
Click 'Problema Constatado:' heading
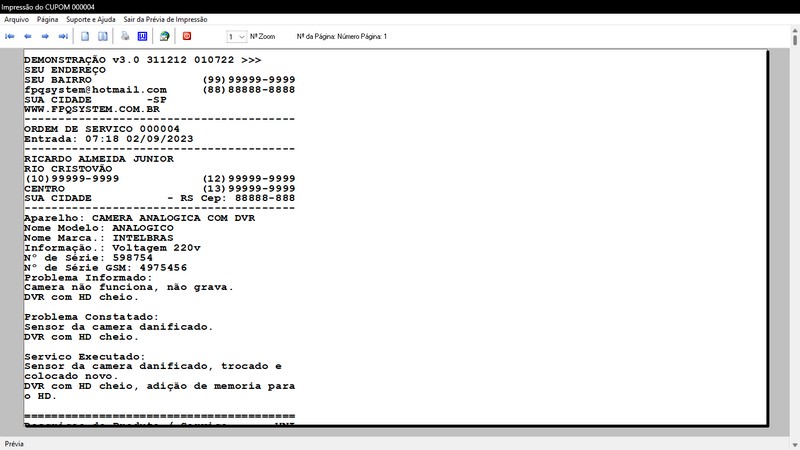pos(91,317)
